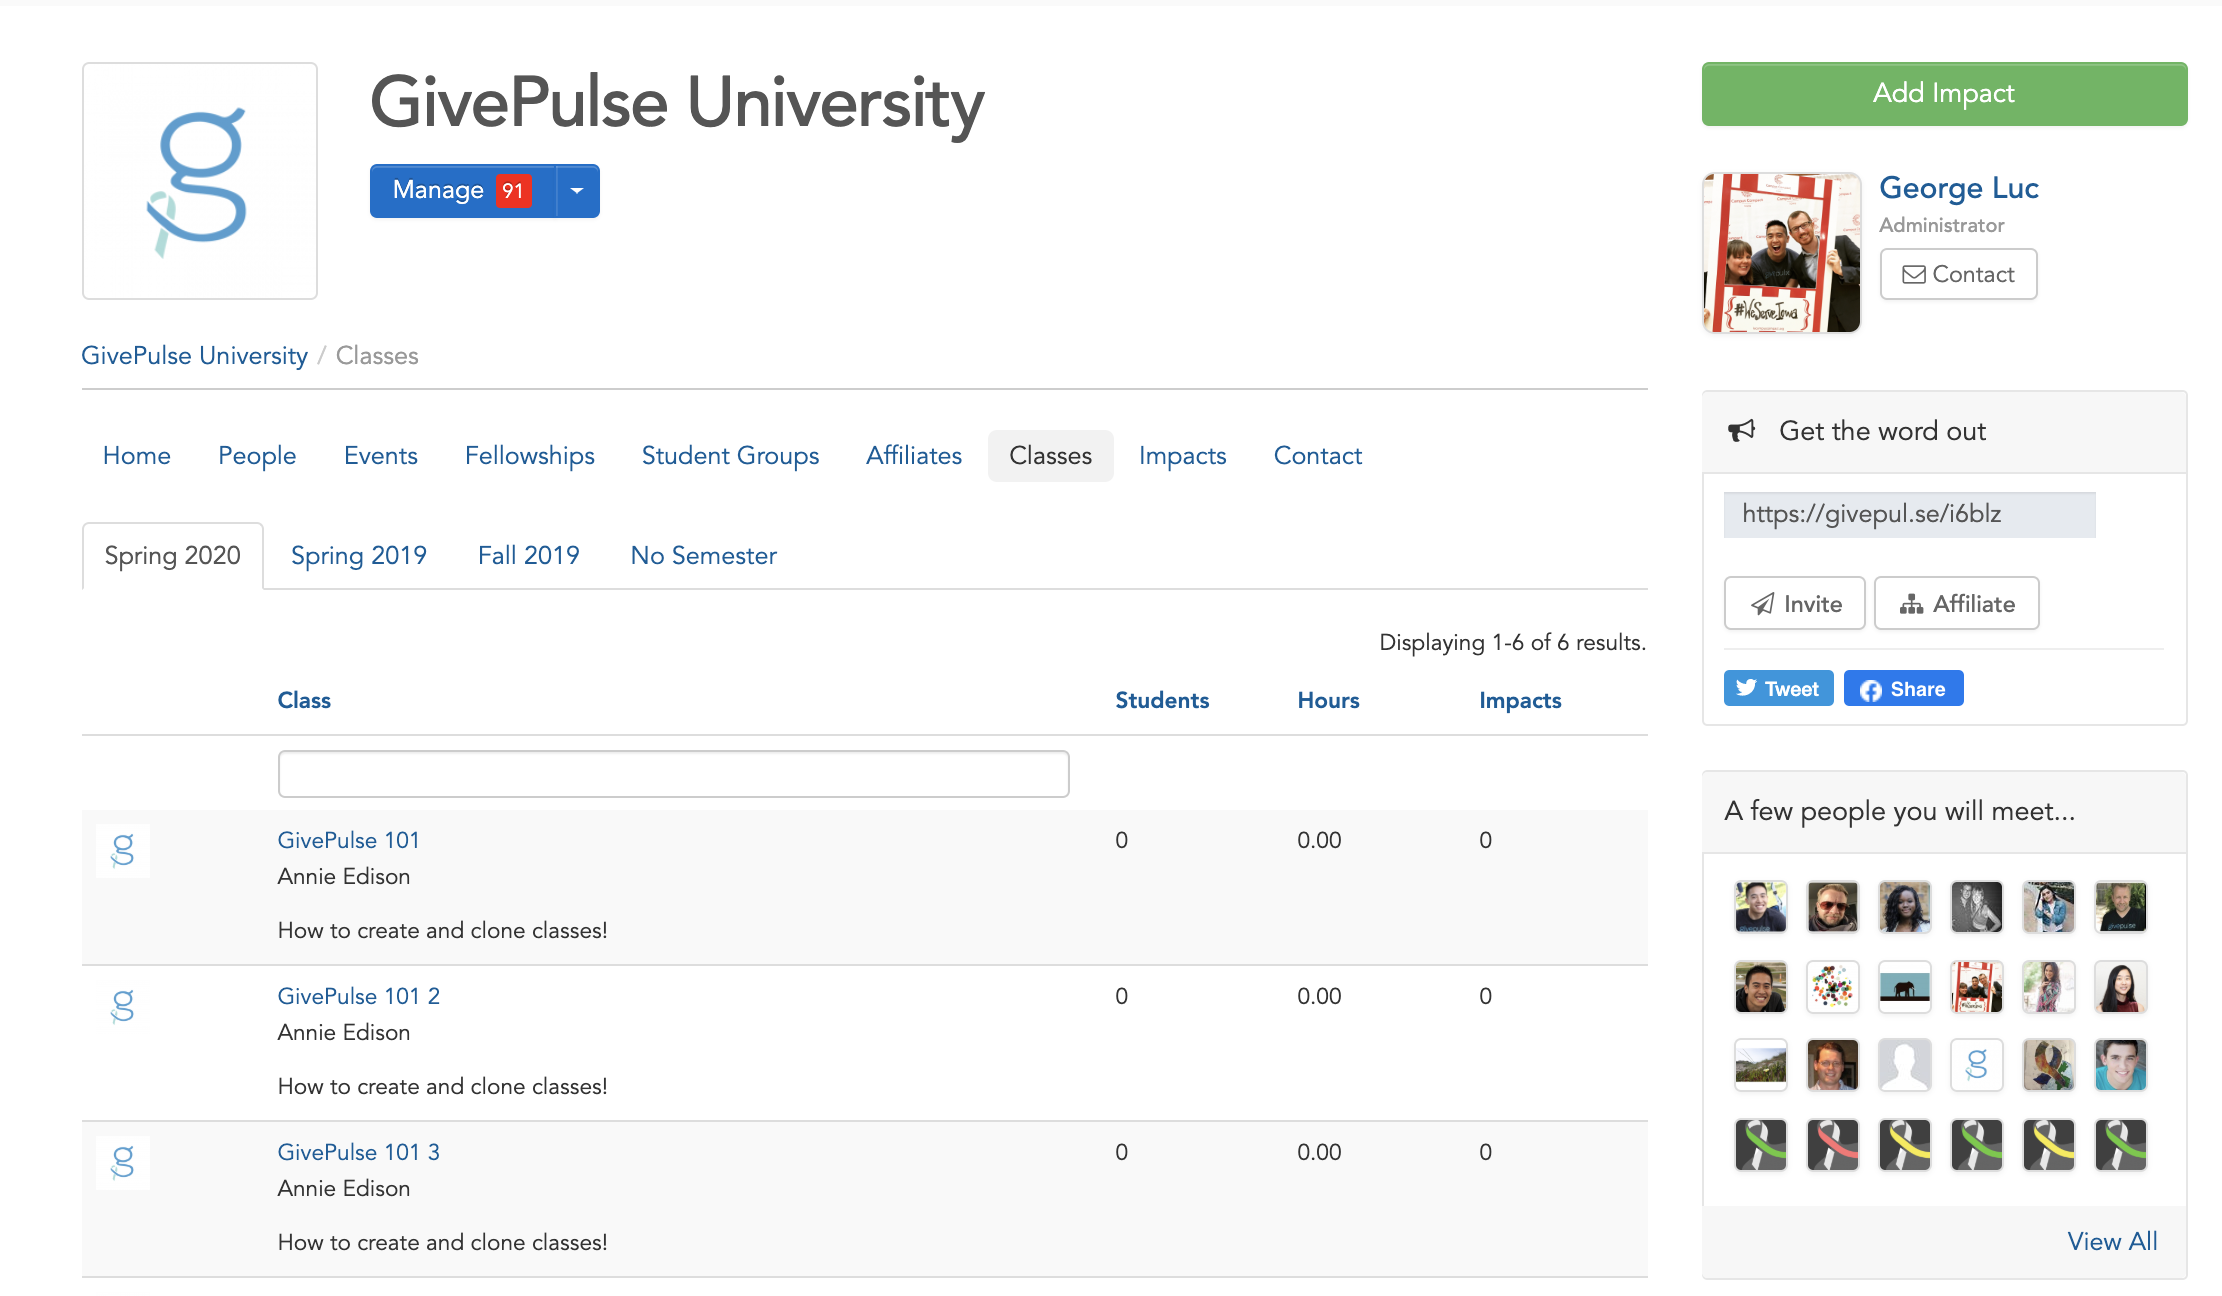
Task: Expand the Manage dropdown arrow
Action: click(578, 191)
